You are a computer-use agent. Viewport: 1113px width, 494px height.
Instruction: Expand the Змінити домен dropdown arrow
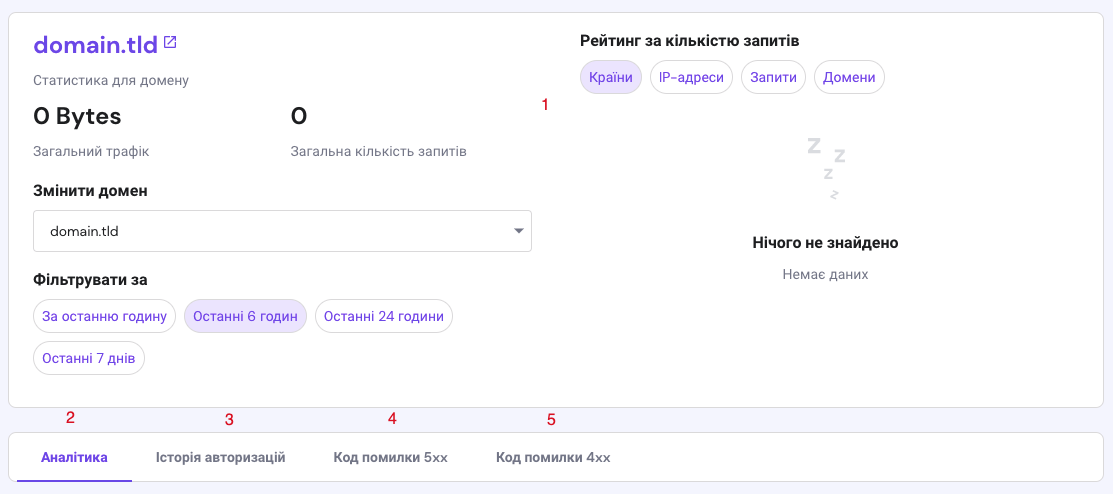tap(518, 231)
